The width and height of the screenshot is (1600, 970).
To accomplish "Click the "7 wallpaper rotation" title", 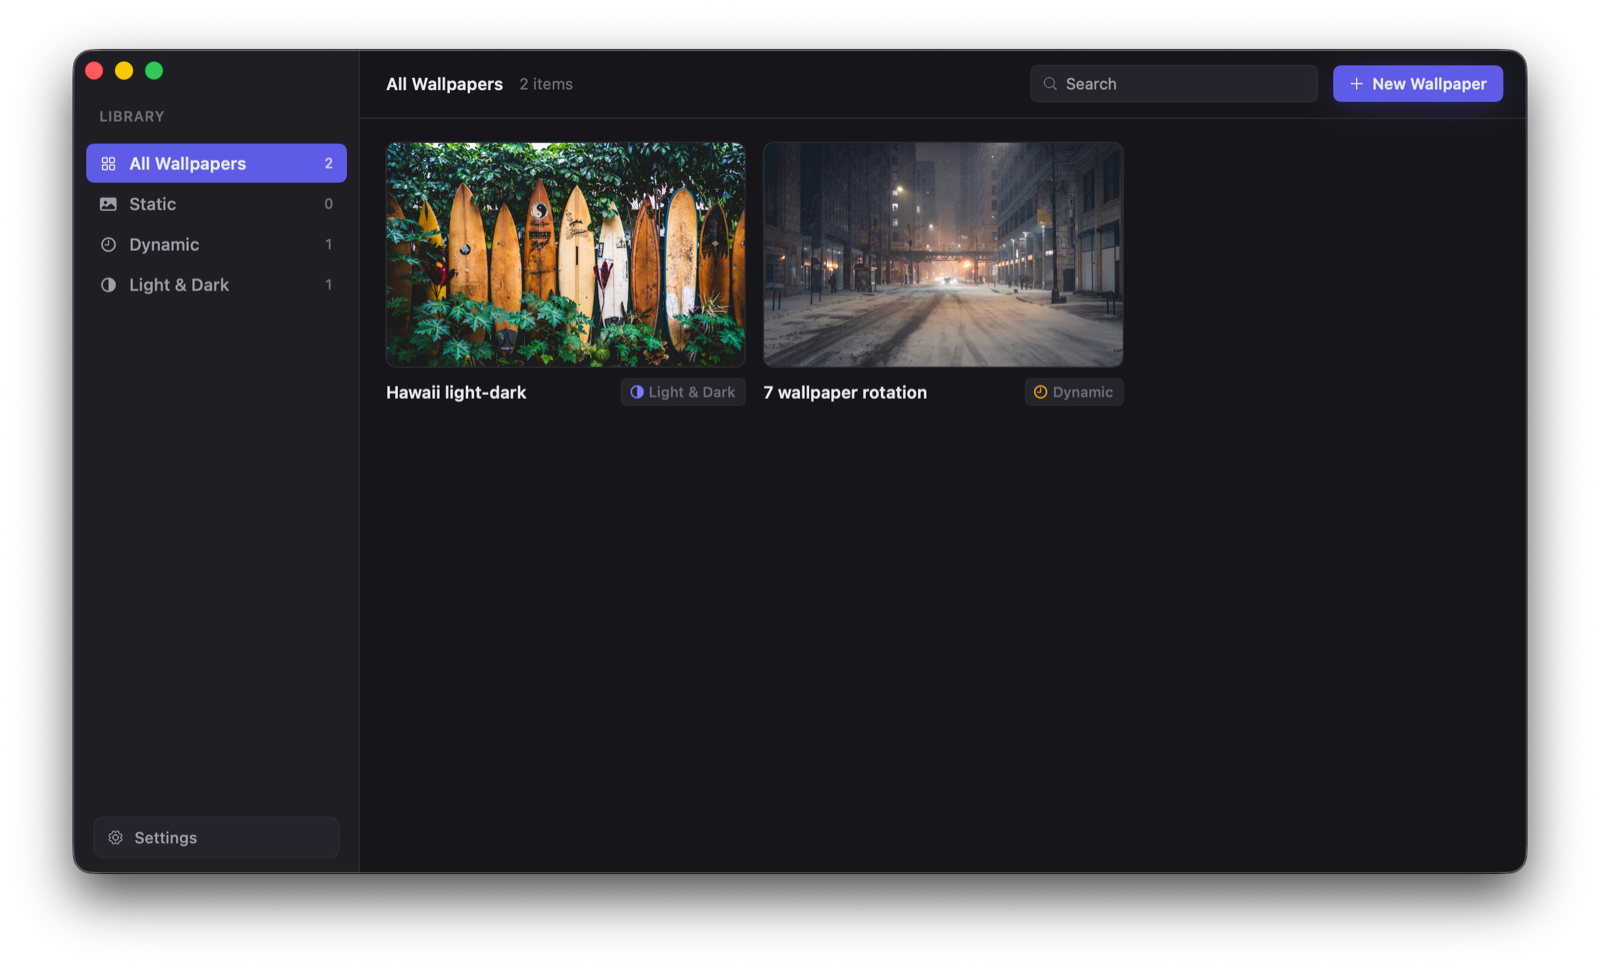I will (x=845, y=393).
